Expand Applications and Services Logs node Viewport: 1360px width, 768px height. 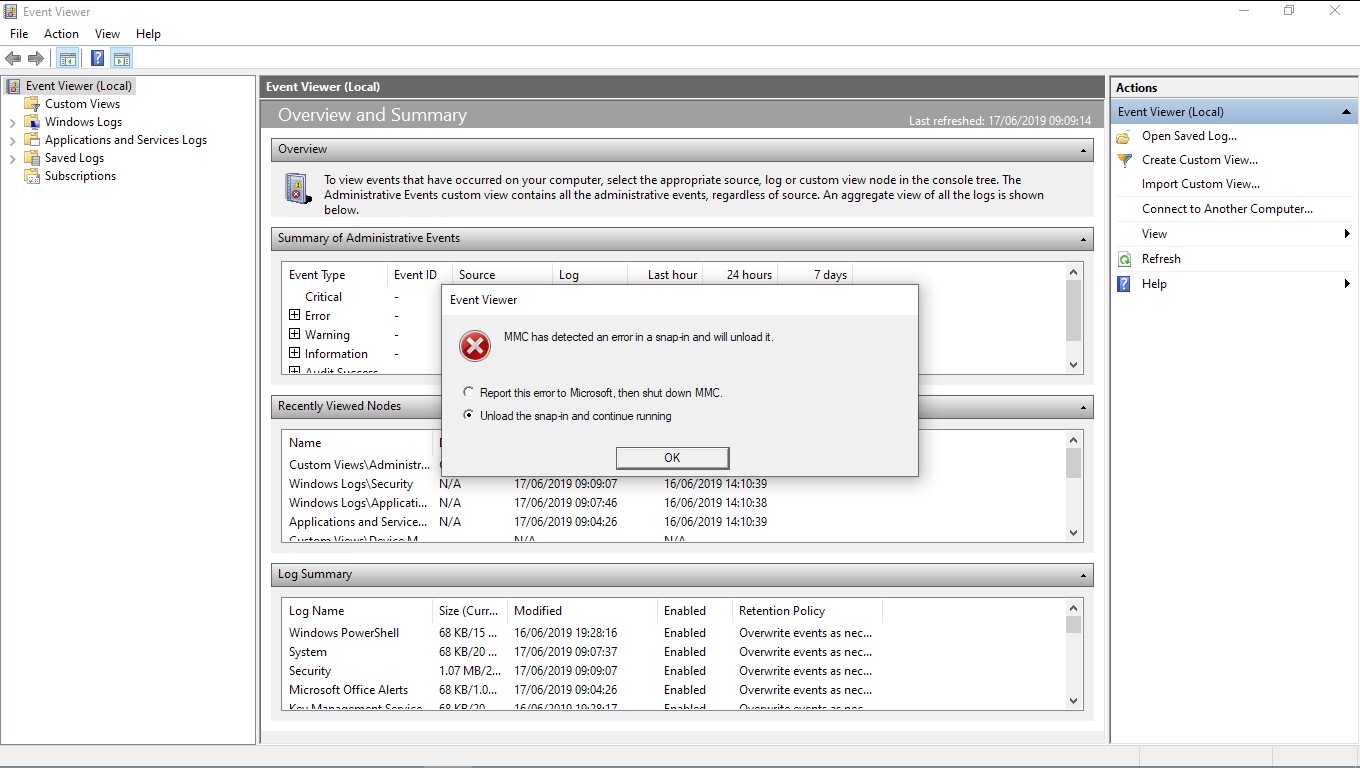(12, 140)
